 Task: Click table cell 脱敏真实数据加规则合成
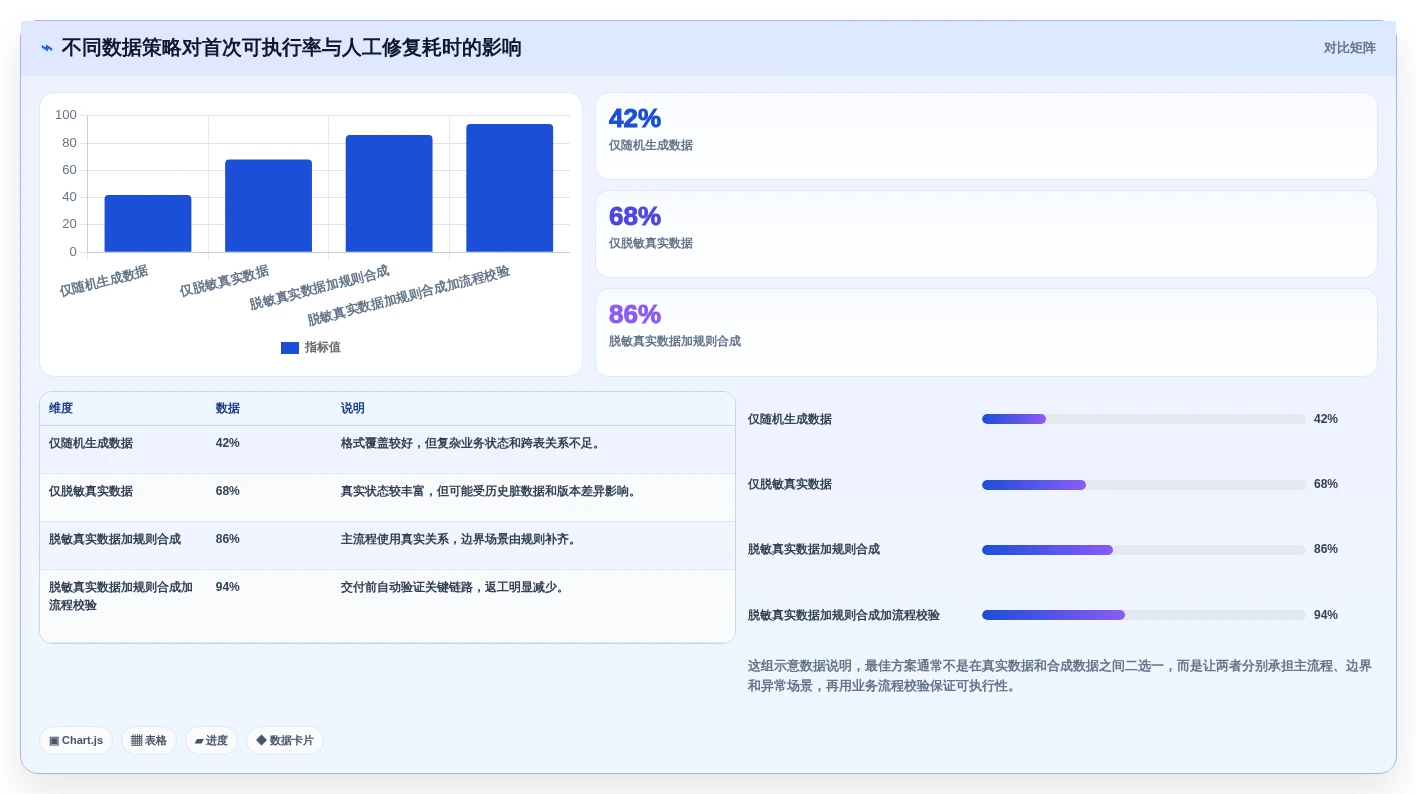coord(115,539)
